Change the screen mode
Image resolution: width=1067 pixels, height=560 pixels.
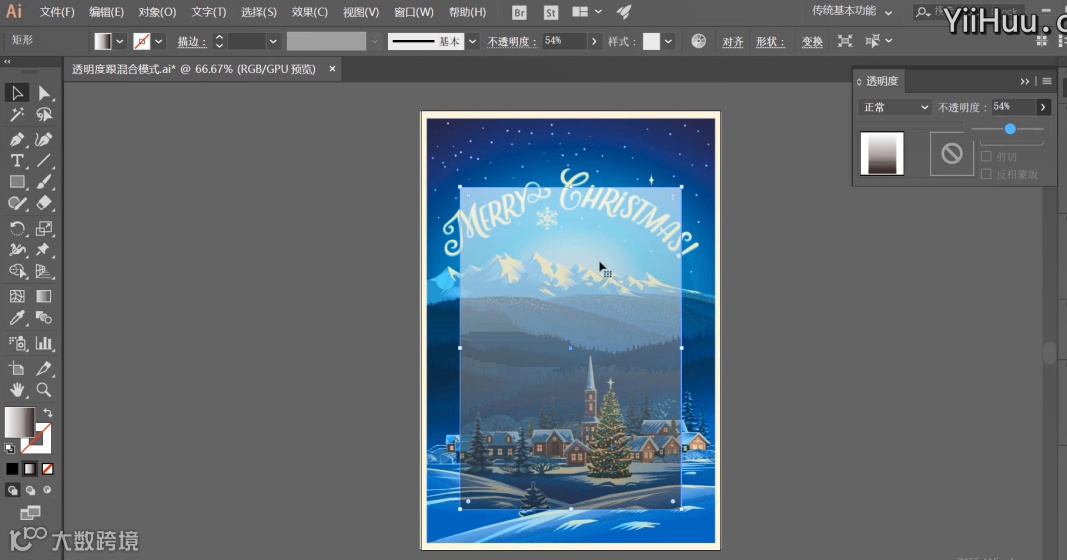click(30, 512)
